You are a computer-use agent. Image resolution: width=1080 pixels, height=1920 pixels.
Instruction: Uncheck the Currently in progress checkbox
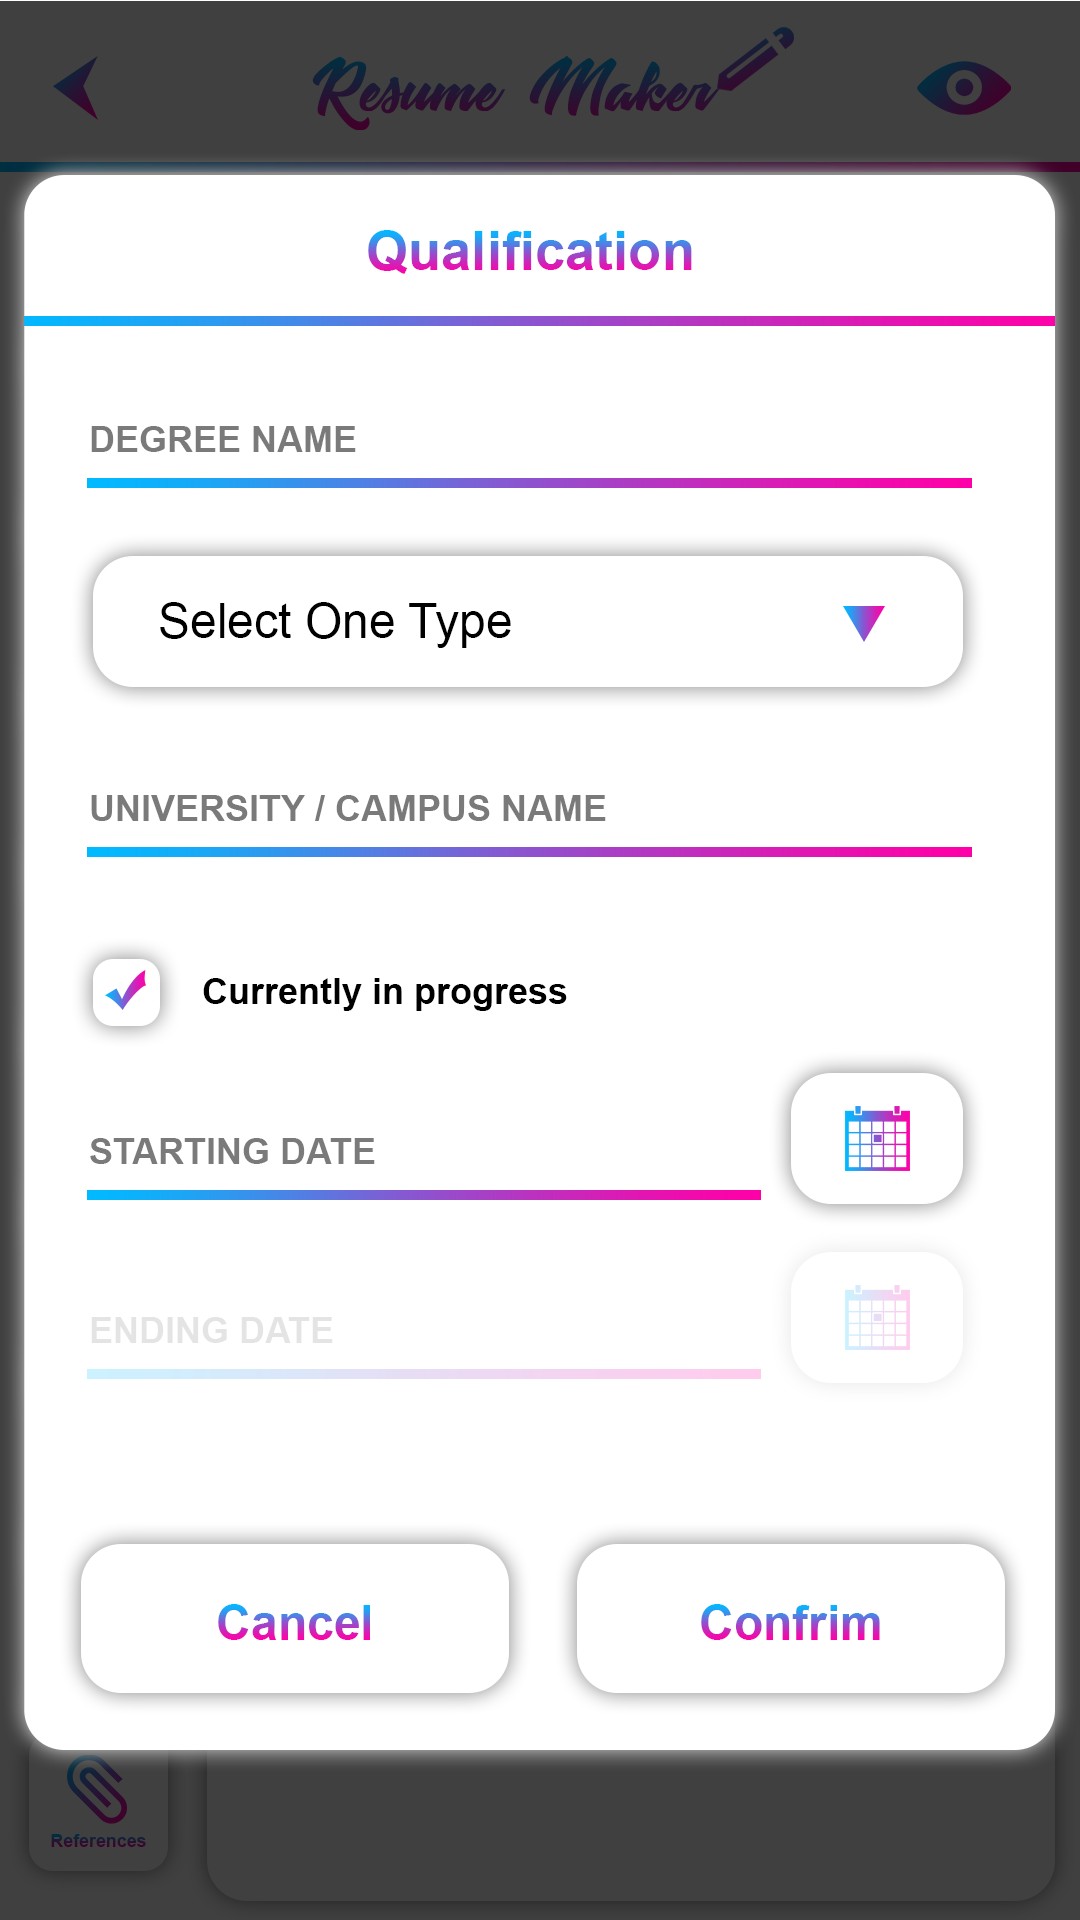point(127,992)
